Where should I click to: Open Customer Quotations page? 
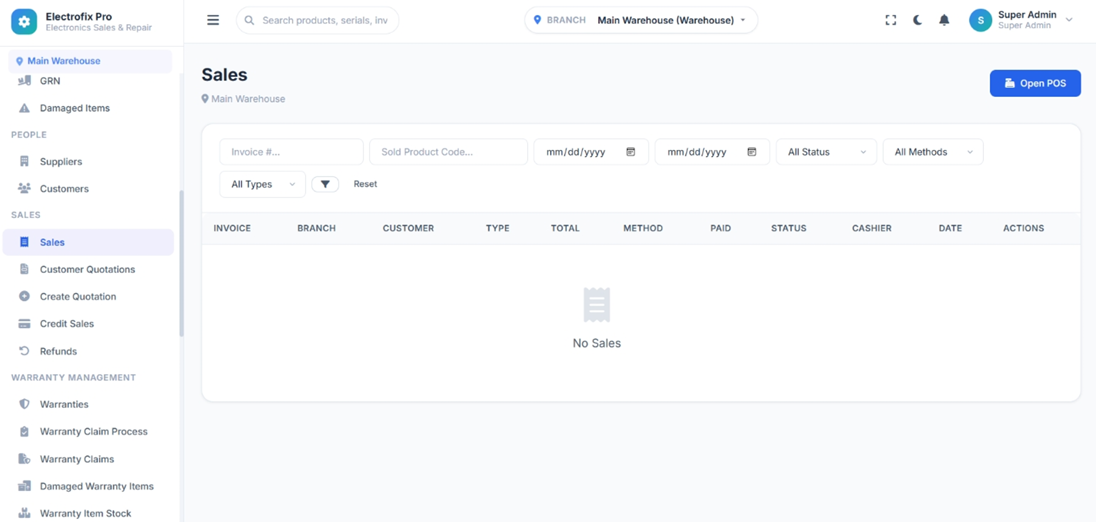click(88, 269)
